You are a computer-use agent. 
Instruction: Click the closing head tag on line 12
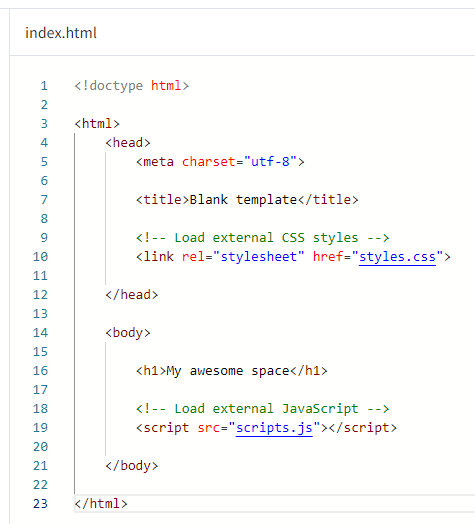click(x=132, y=295)
